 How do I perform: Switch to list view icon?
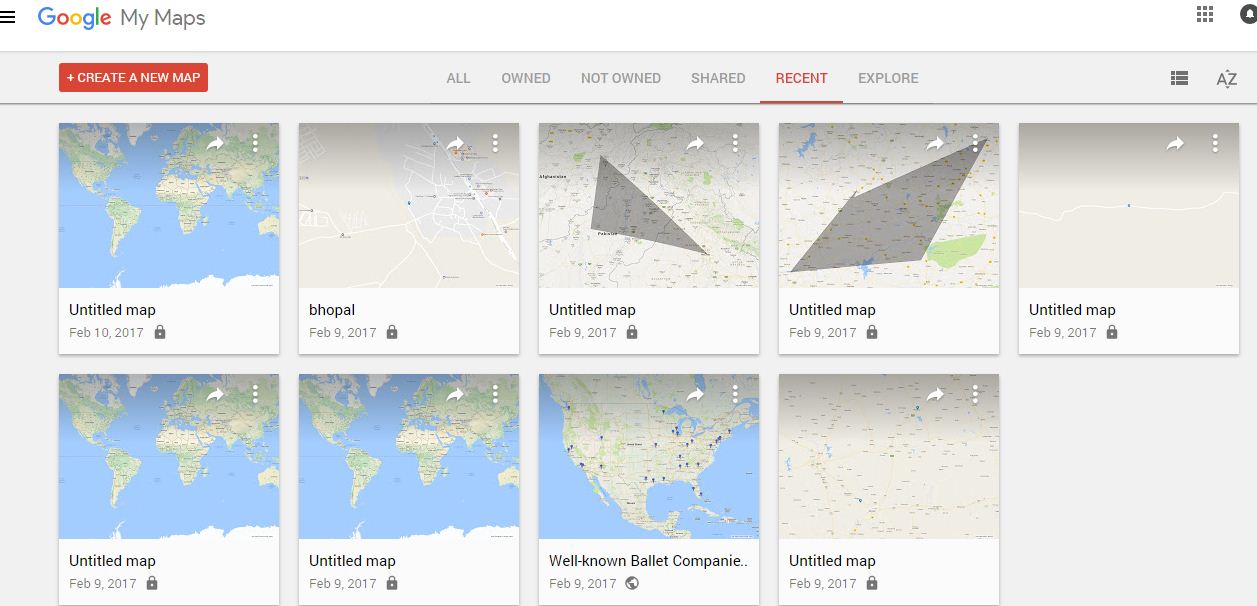[1179, 78]
